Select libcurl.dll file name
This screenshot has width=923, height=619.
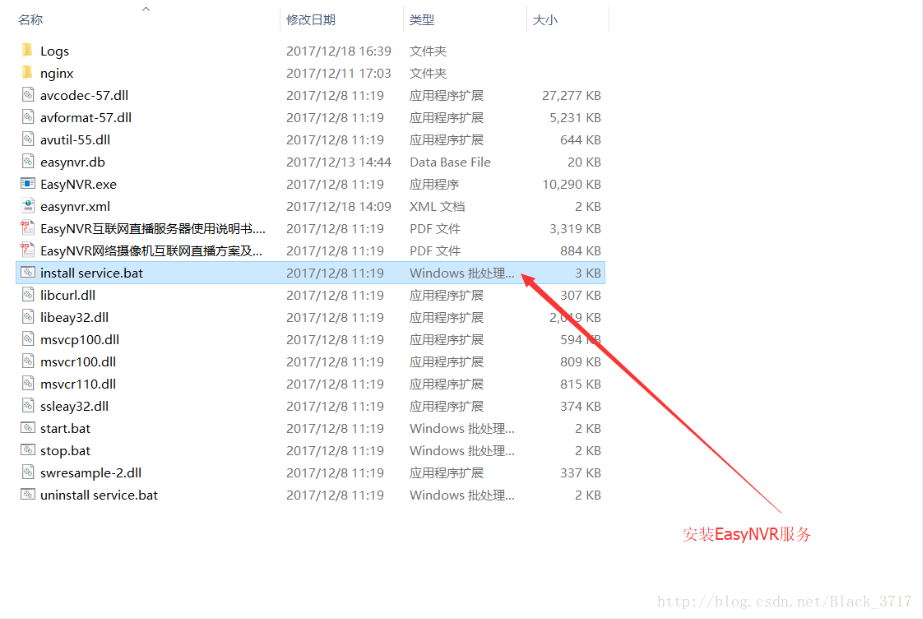68,295
